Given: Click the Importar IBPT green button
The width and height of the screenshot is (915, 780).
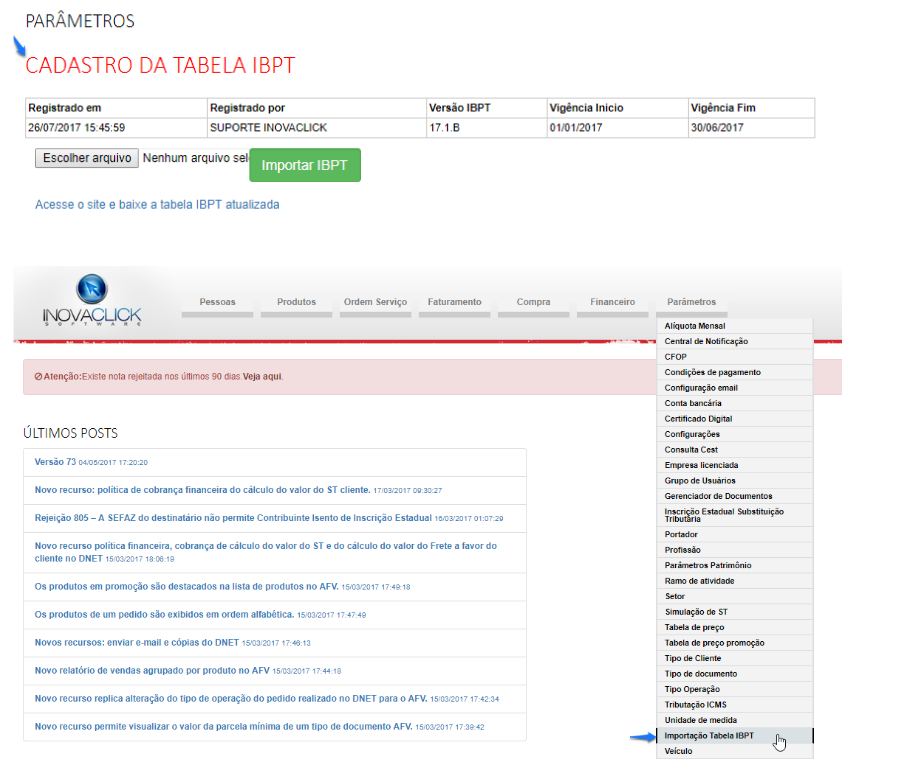Looking at the screenshot, I should pyautogui.click(x=304, y=165).
